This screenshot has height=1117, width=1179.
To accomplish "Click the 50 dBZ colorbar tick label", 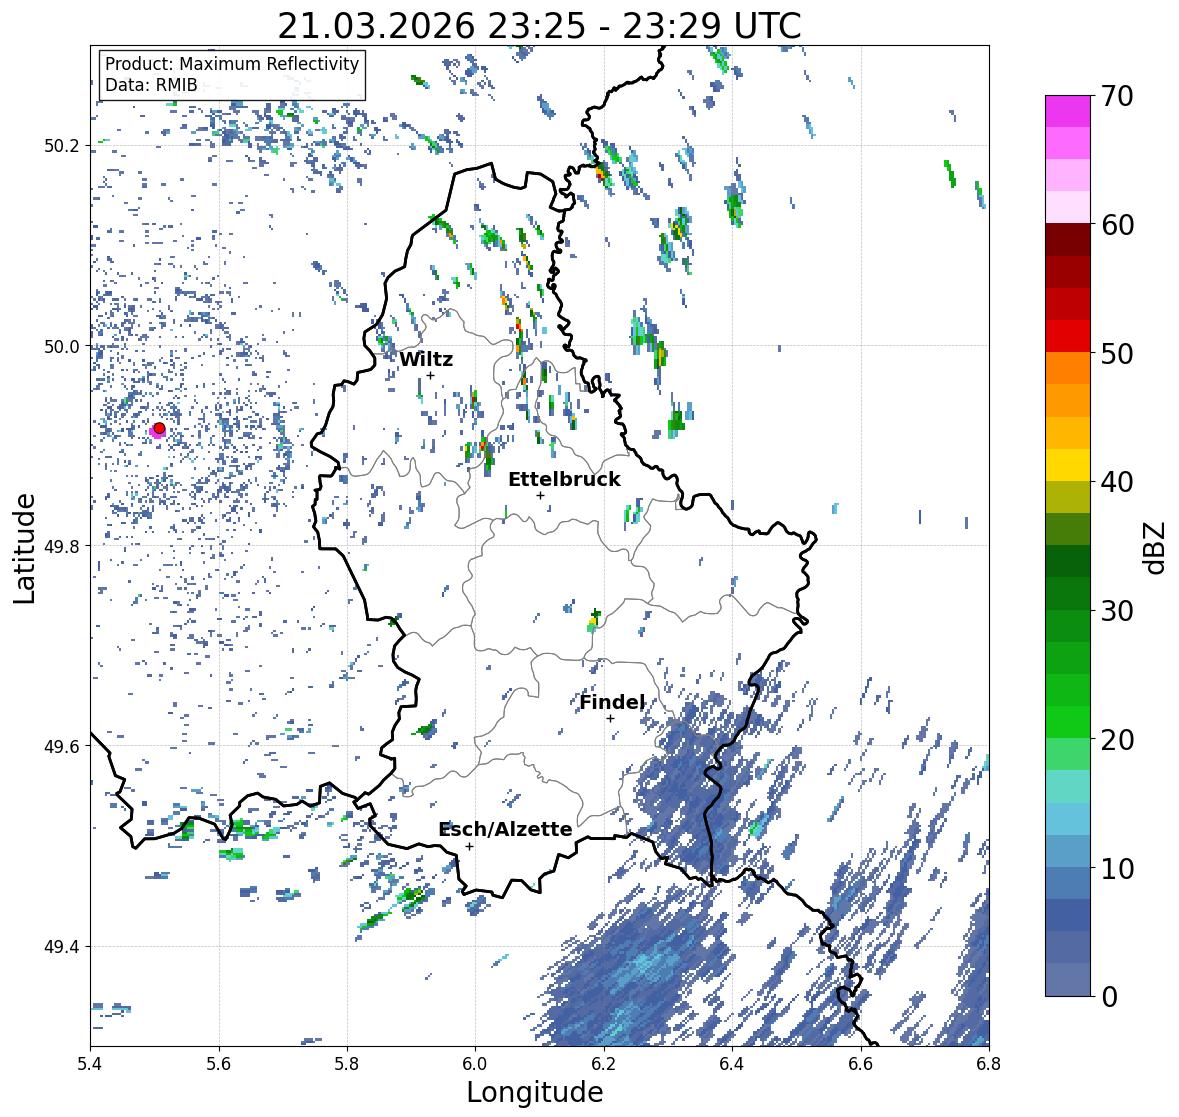I will click(1117, 354).
